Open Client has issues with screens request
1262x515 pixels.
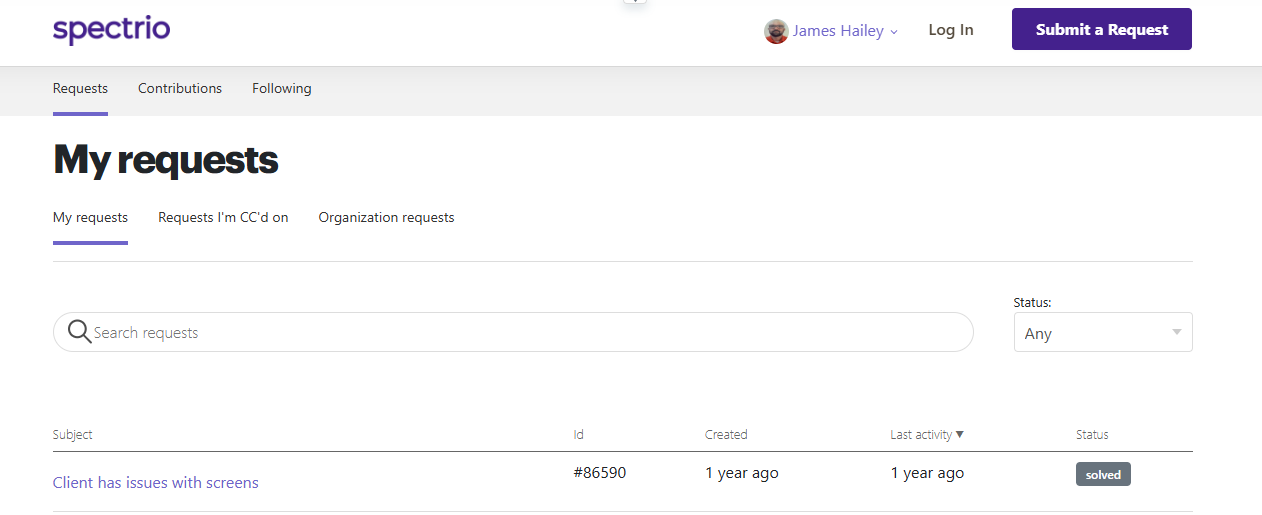click(156, 482)
